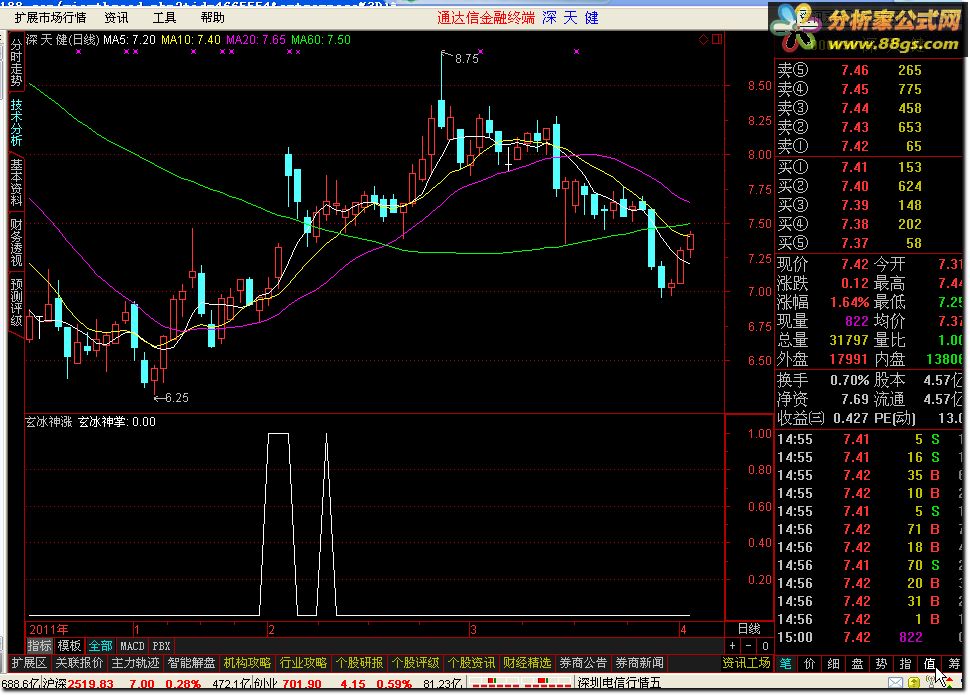This screenshot has height=695, width=970.
Task: Open the 主力轨迹 tab
Action: click(x=135, y=663)
